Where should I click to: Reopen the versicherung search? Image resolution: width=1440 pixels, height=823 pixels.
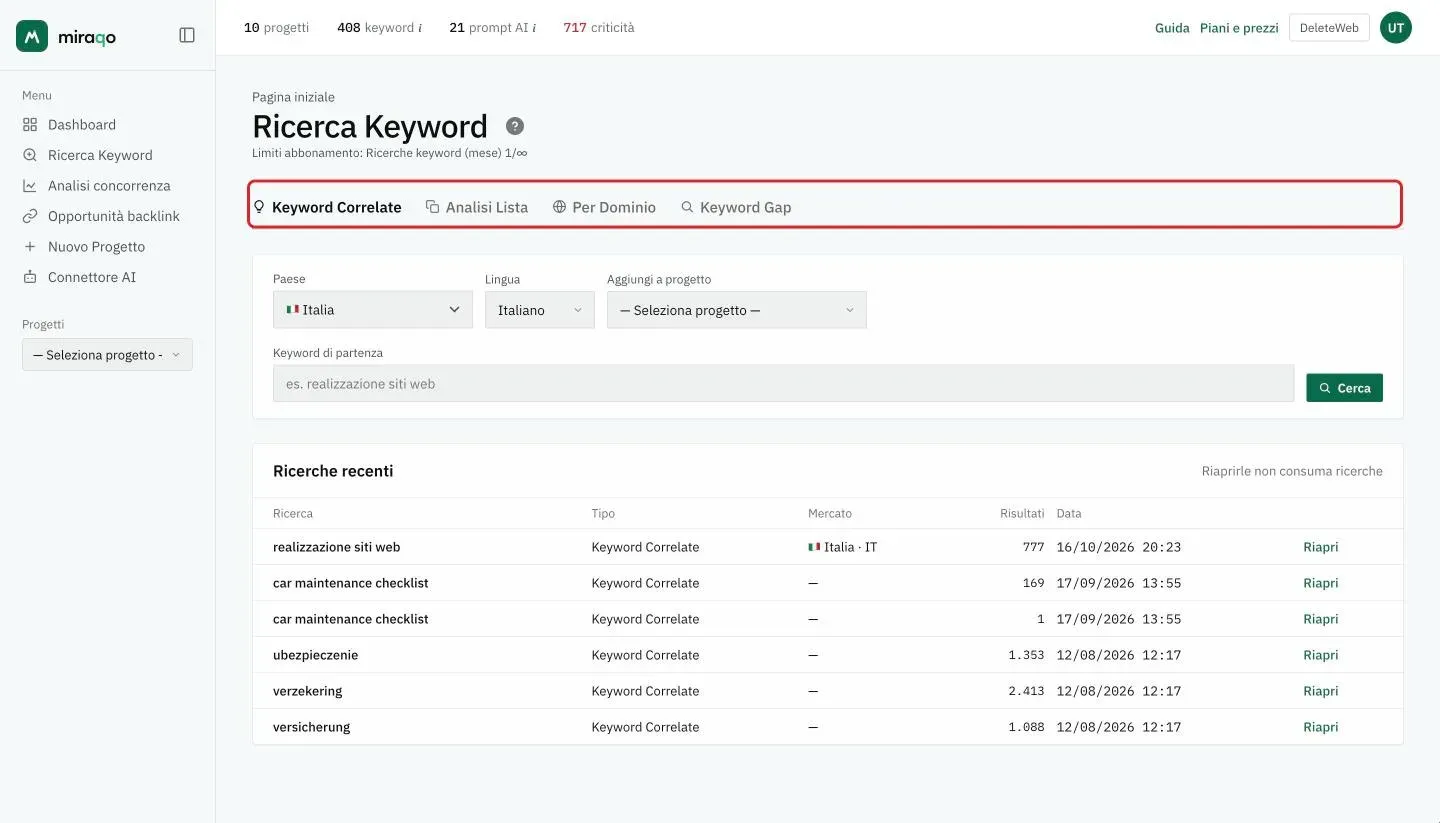(1320, 727)
